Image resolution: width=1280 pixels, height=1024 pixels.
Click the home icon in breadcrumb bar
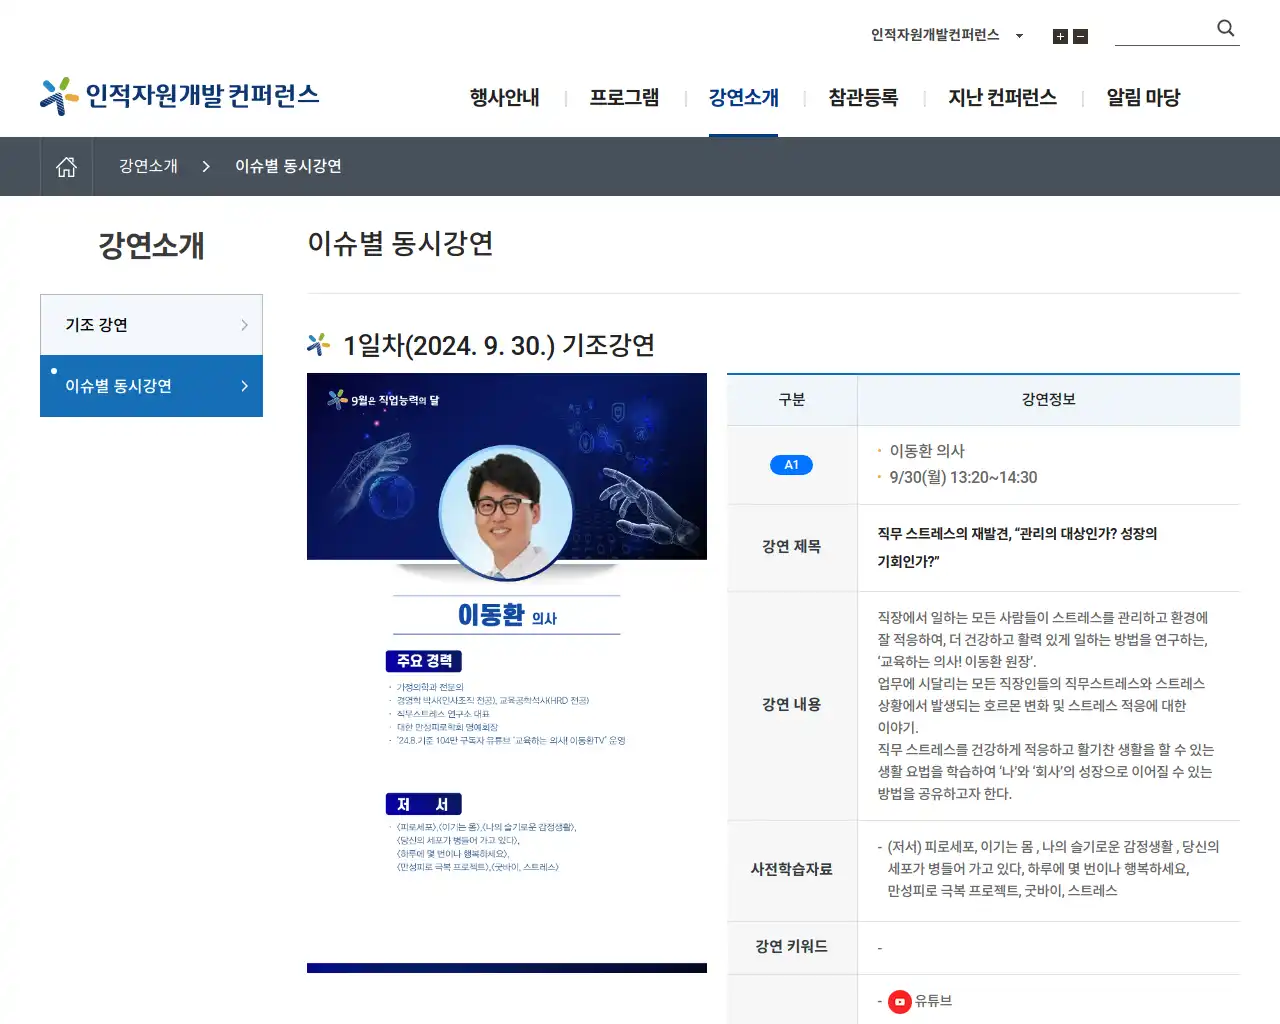click(66, 167)
